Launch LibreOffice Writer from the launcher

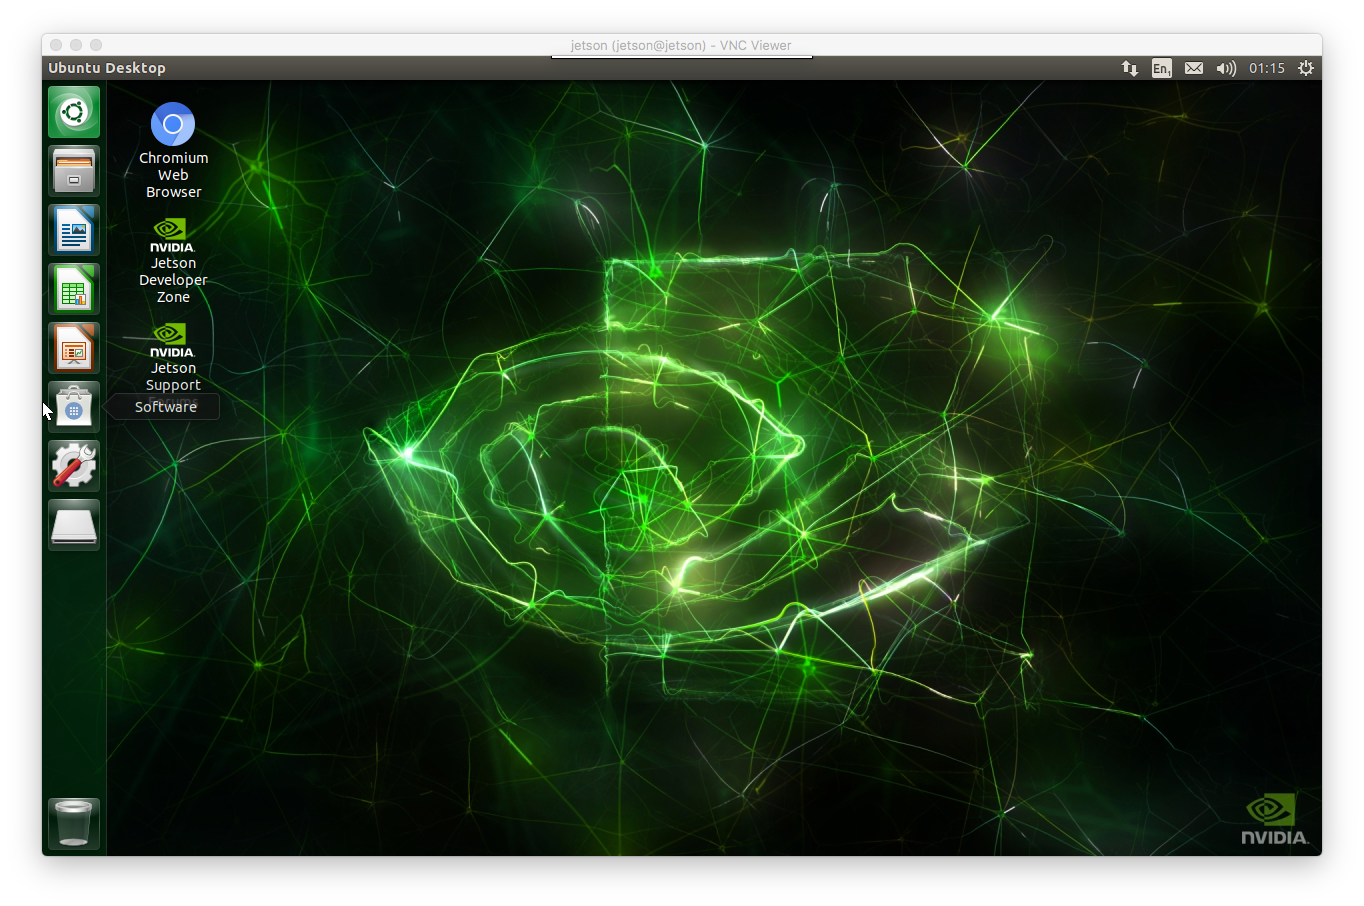pos(74,230)
